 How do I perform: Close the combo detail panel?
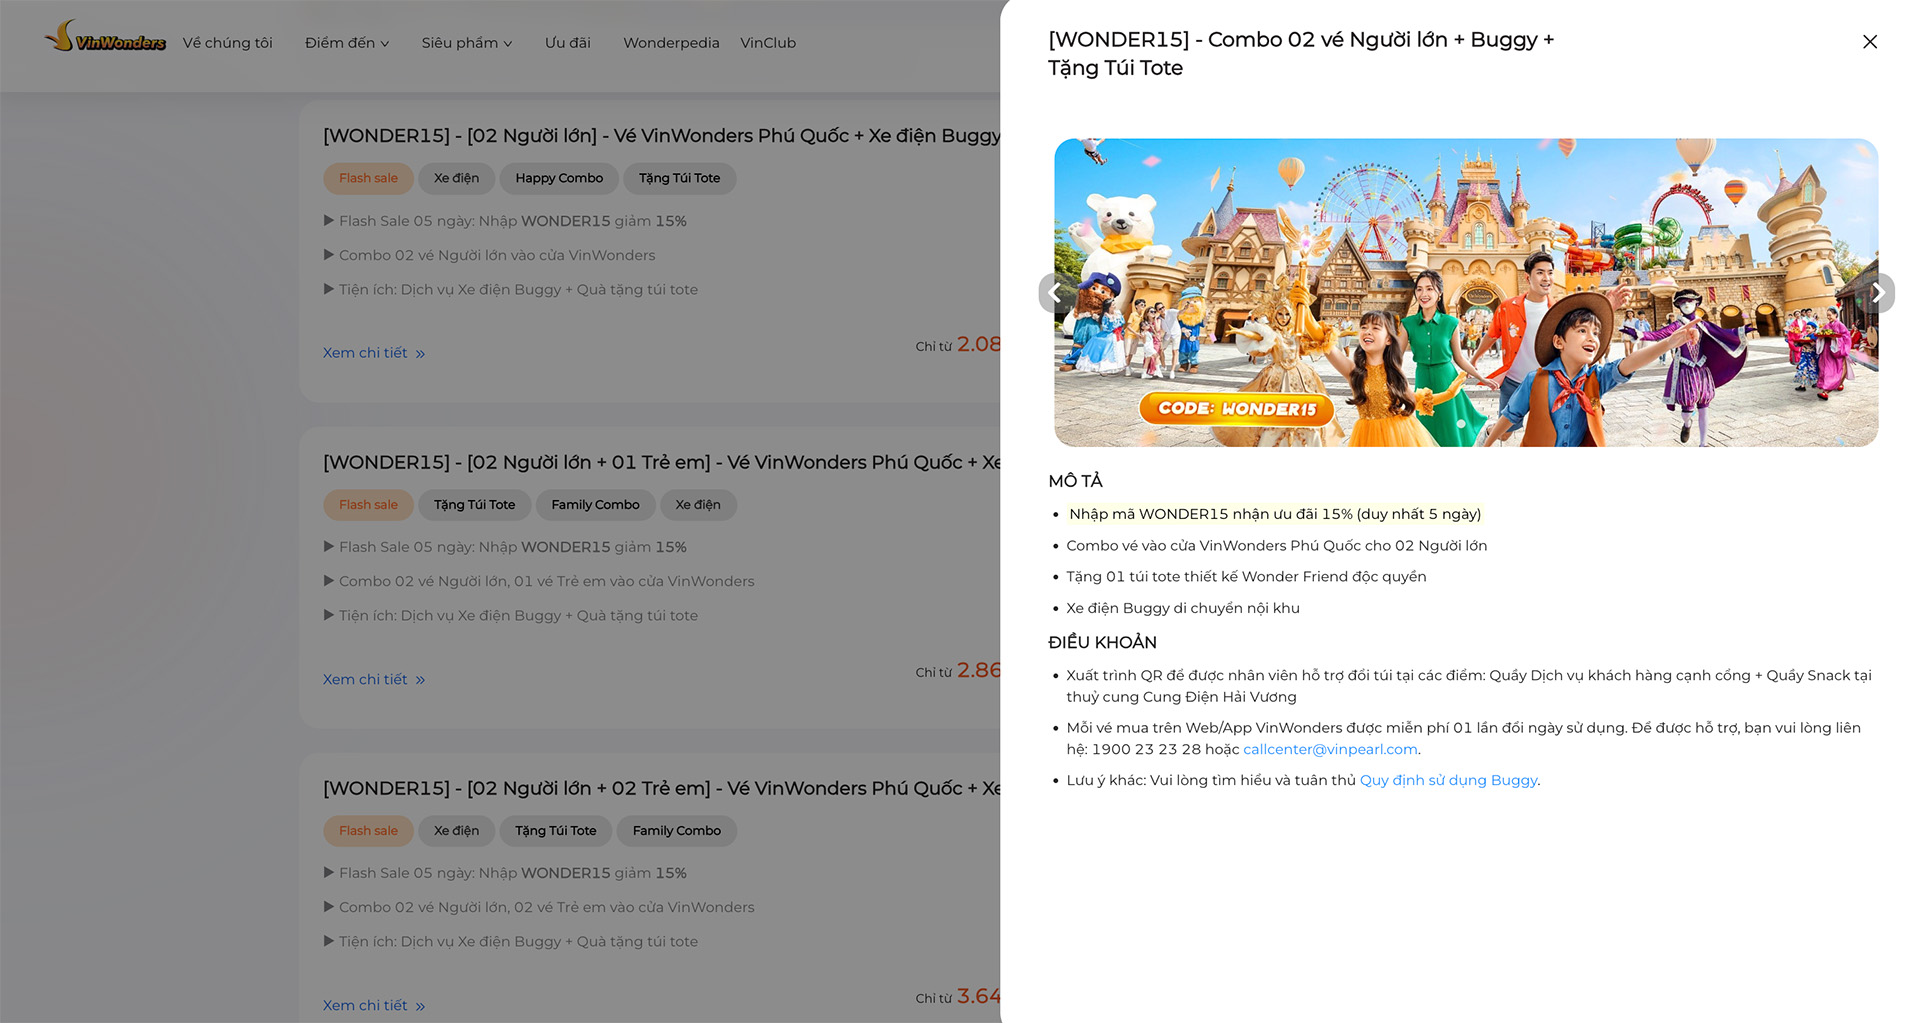tap(1869, 42)
